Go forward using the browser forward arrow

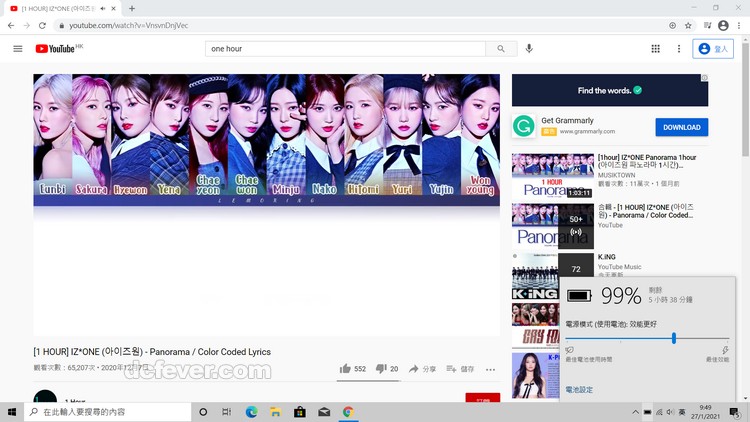(27, 25)
